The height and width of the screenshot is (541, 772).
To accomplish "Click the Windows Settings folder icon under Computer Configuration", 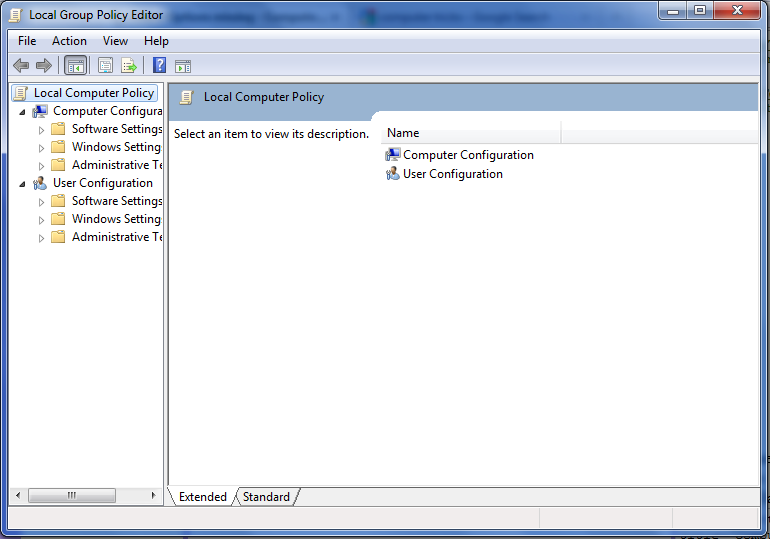I will pyautogui.click(x=58, y=147).
